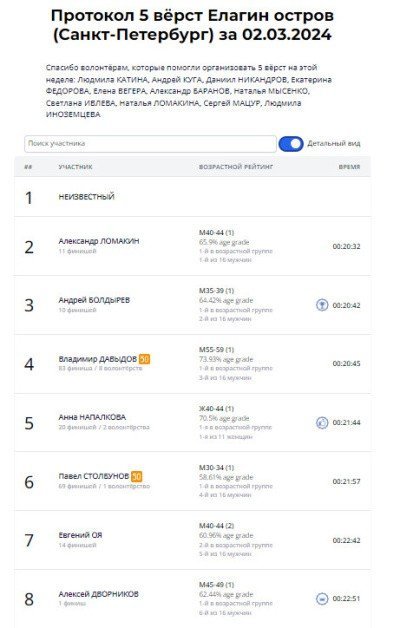Focus the Поиск участника search field
Screen dimensions: 400x628
coord(150,144)
